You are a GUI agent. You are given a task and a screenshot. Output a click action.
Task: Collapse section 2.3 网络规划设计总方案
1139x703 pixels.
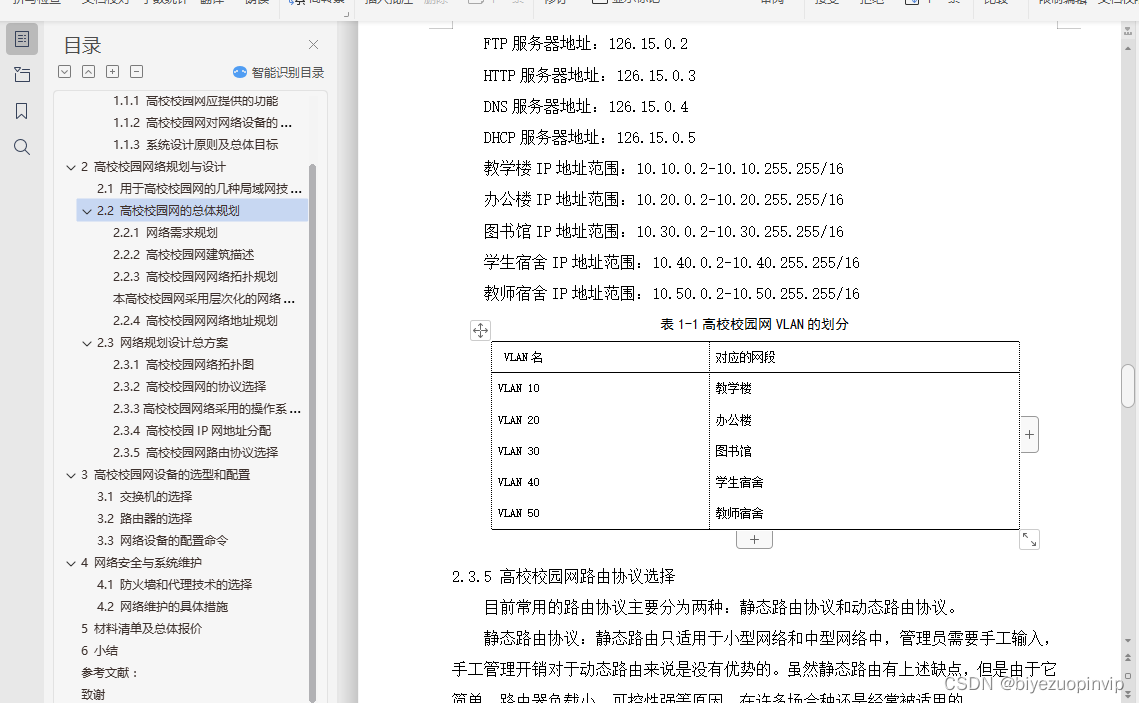[x=87, y=344]
